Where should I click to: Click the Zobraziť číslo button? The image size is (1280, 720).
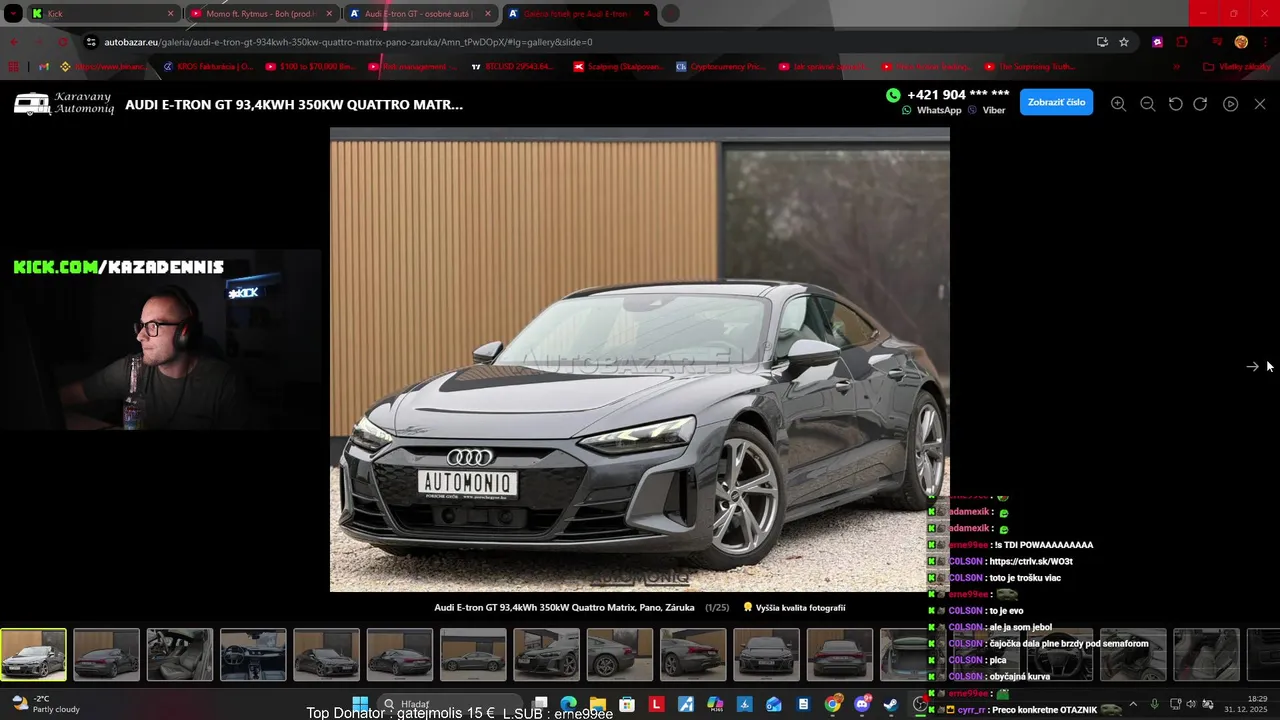[x=1056, y=103]
